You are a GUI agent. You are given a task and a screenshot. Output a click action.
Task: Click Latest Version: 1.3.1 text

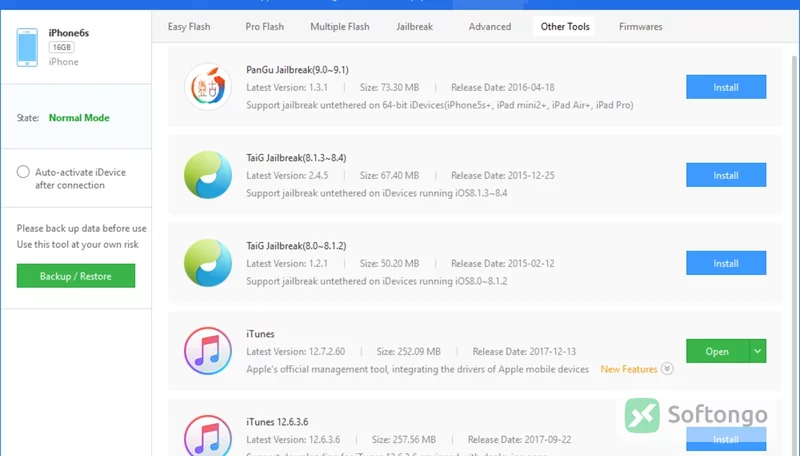[x=287, y=87]
